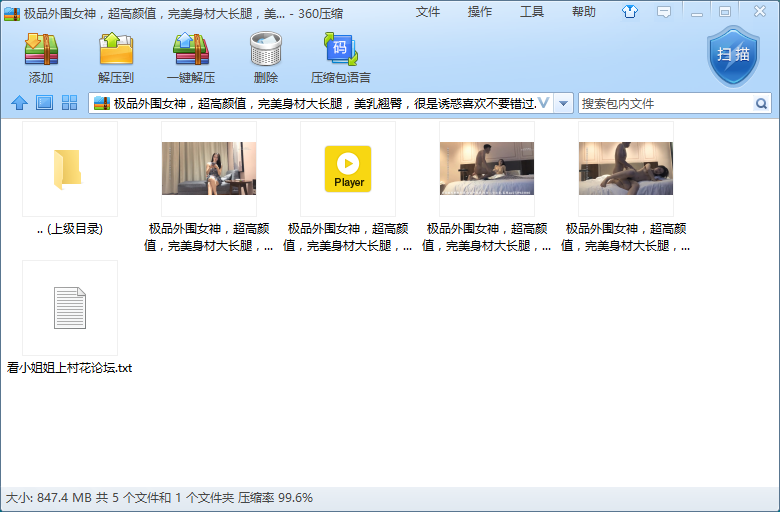780x512 pixels.
Task: Click the 一键解压 (One-click extract) icon
Action: click(191, 49)
